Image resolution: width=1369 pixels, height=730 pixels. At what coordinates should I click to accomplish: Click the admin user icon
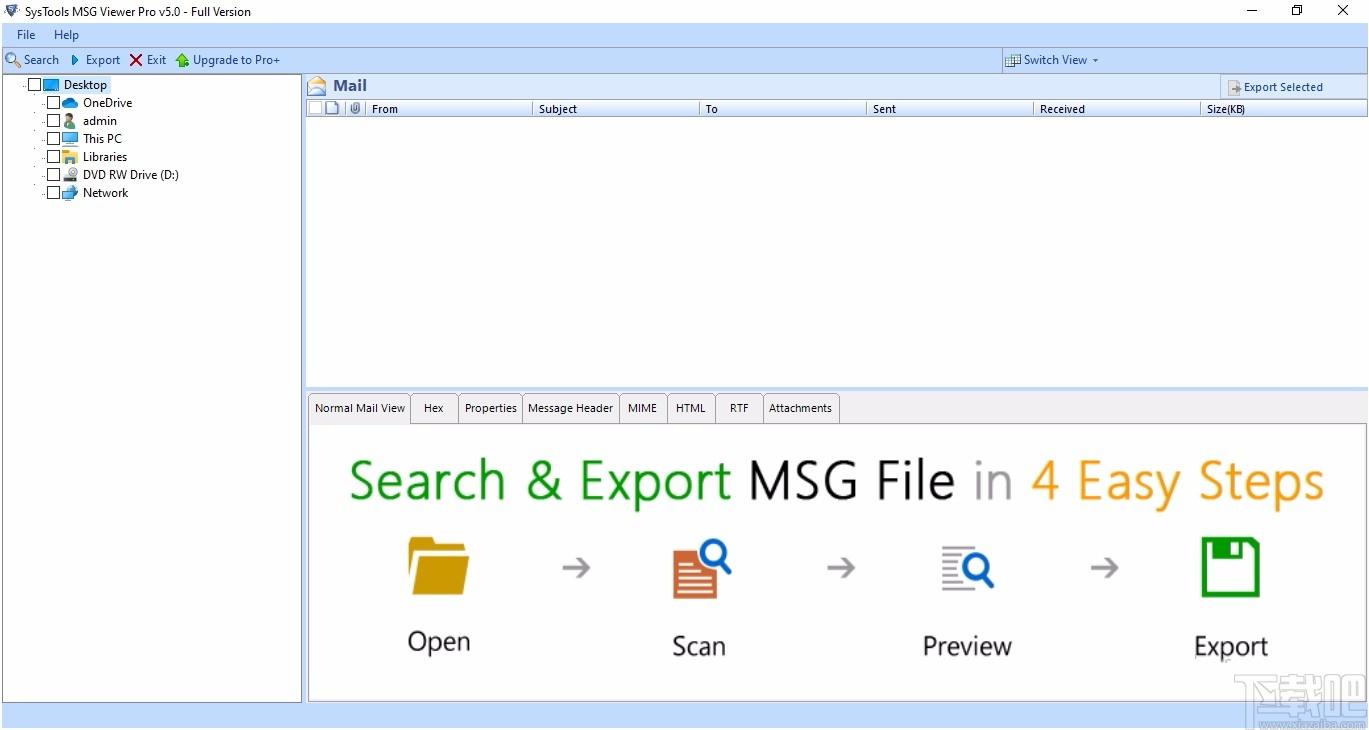(x=70, y=121)
